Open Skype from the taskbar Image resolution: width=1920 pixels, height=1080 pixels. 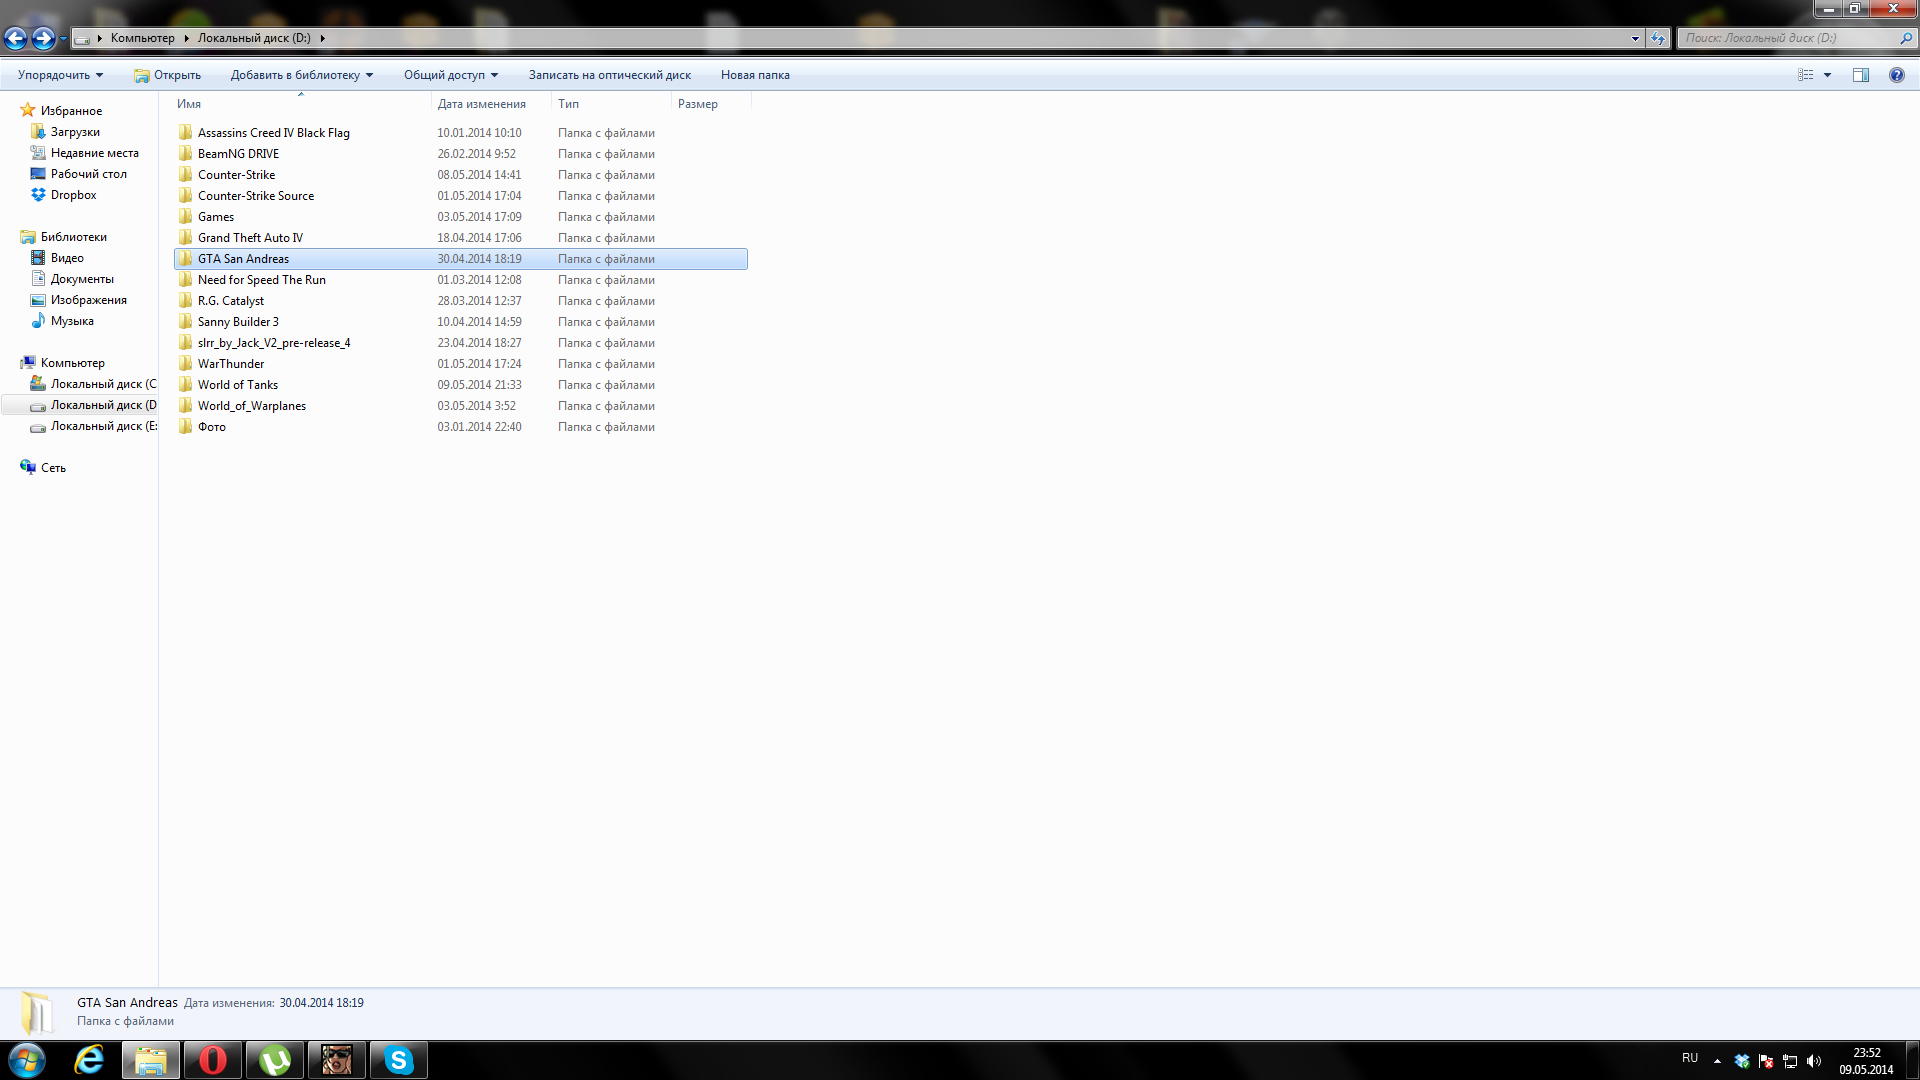pyautogui.click(x=398, y=1060)
